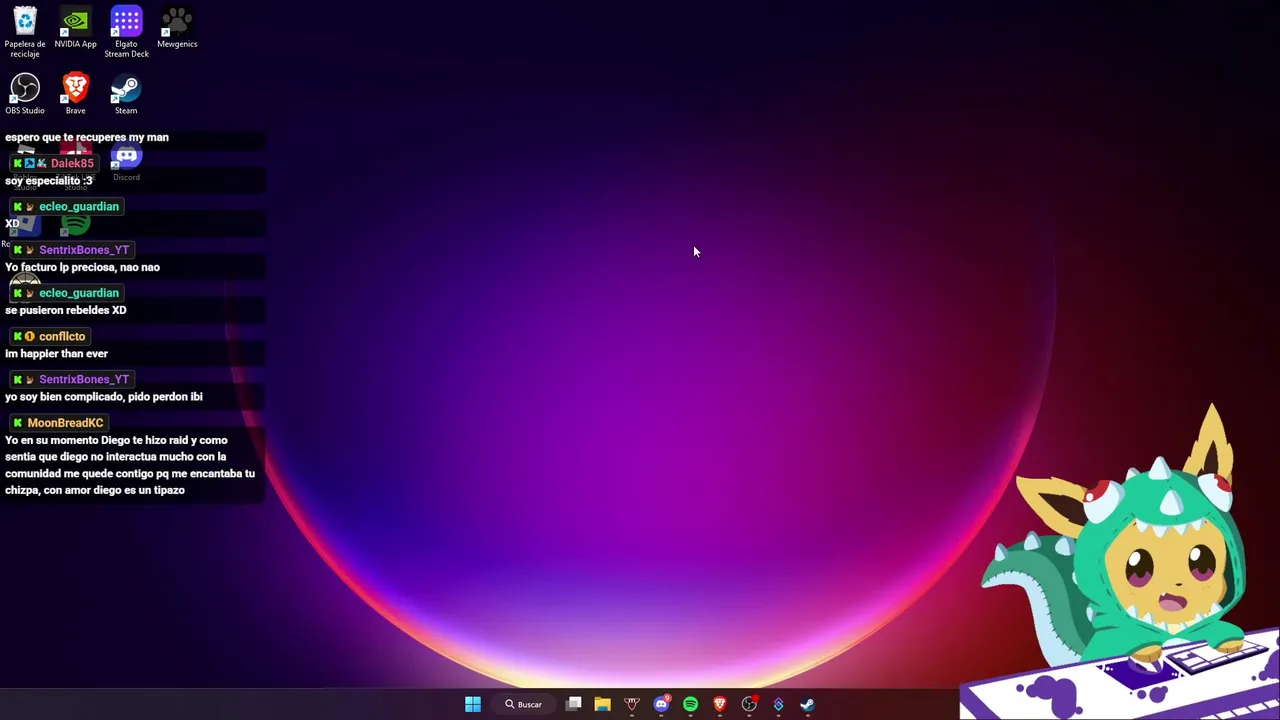Viewport: 1280px width, 720px height.
Task: Open the Elgato Stream Deck shortcut
Action: (x=126, y=31)
